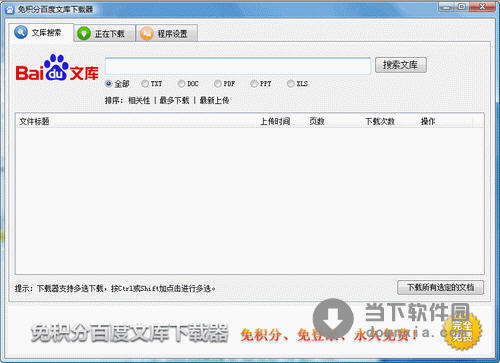Viewport: 500px width, 363px height.
Task: Click the magnifier icon on 文库搜索 tab
Action: [21, 32]
